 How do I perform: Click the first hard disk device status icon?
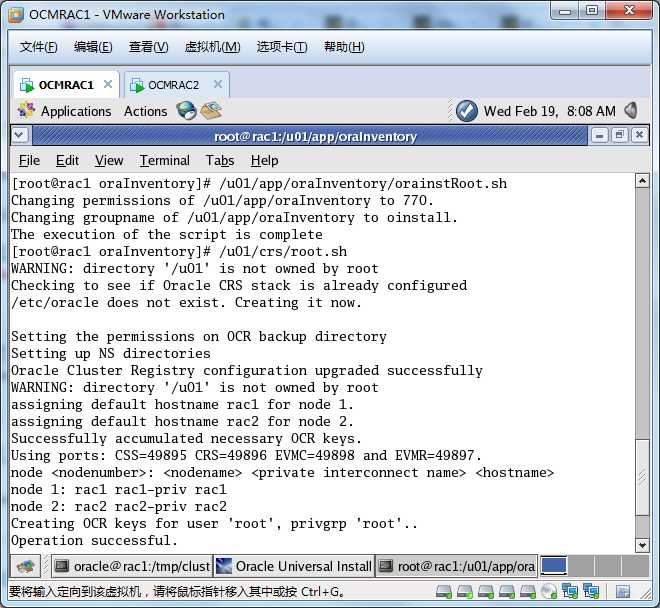point(444,592)
